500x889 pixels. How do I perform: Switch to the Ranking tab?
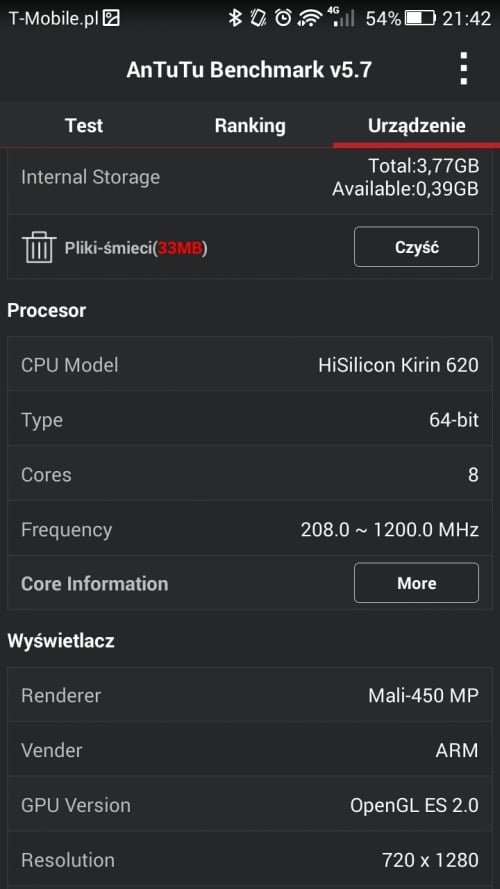[x=250, y=125]
